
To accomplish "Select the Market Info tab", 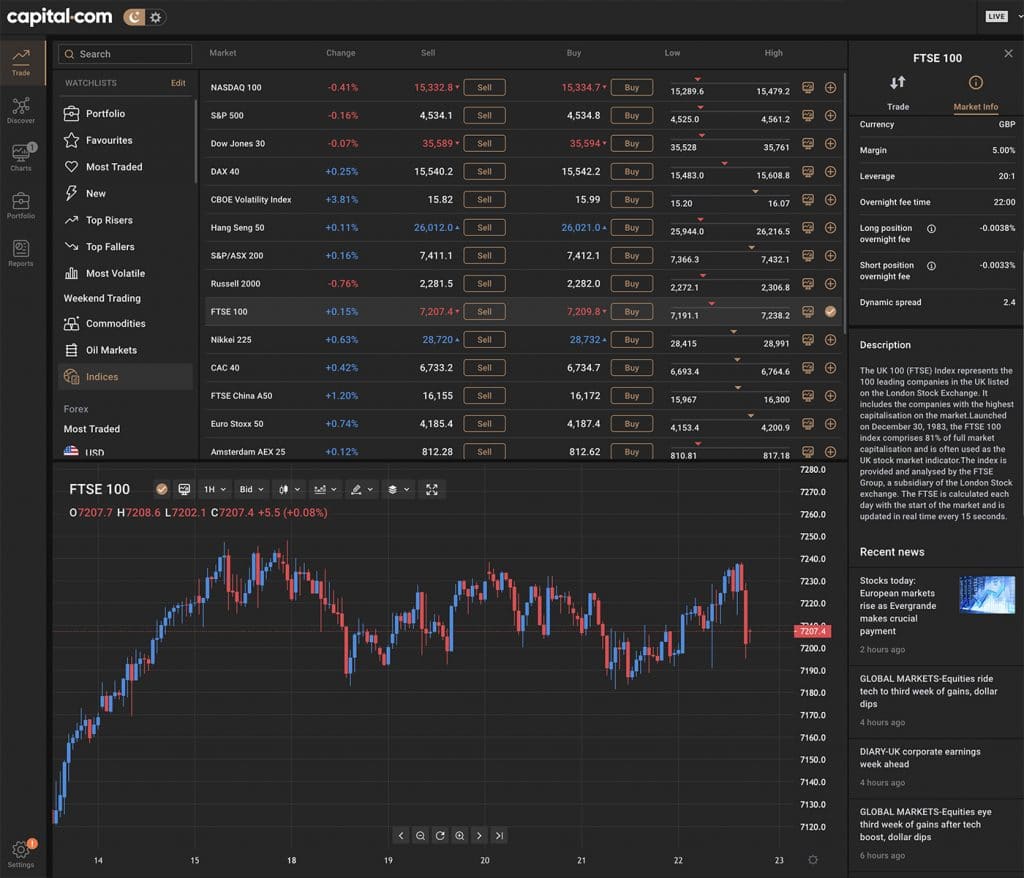I will 976,93.
